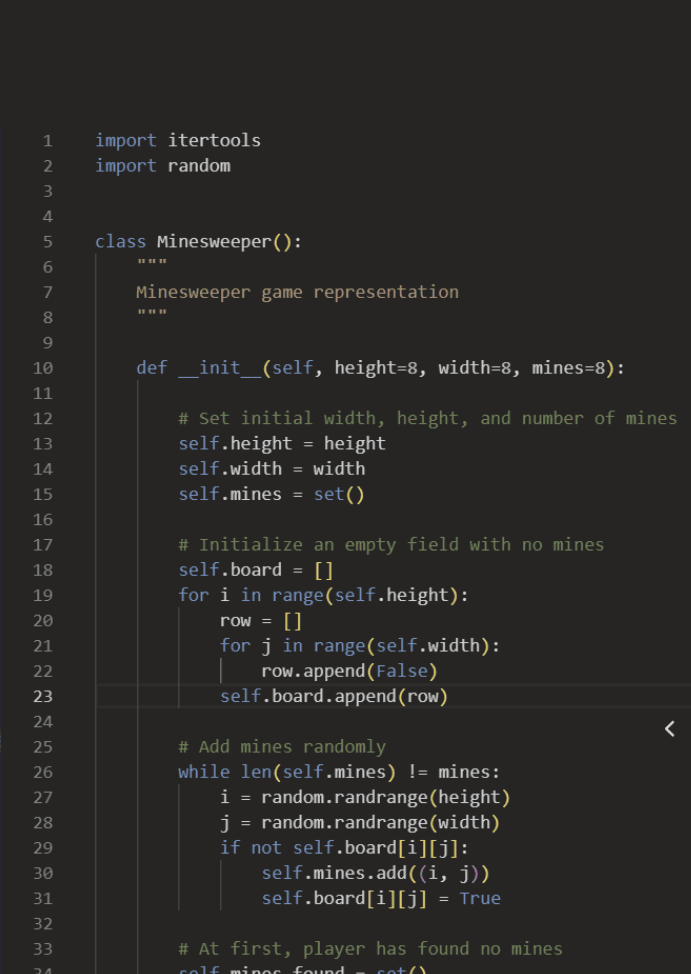
Task: Click line number 25 in the gutter
Action: 43,748
